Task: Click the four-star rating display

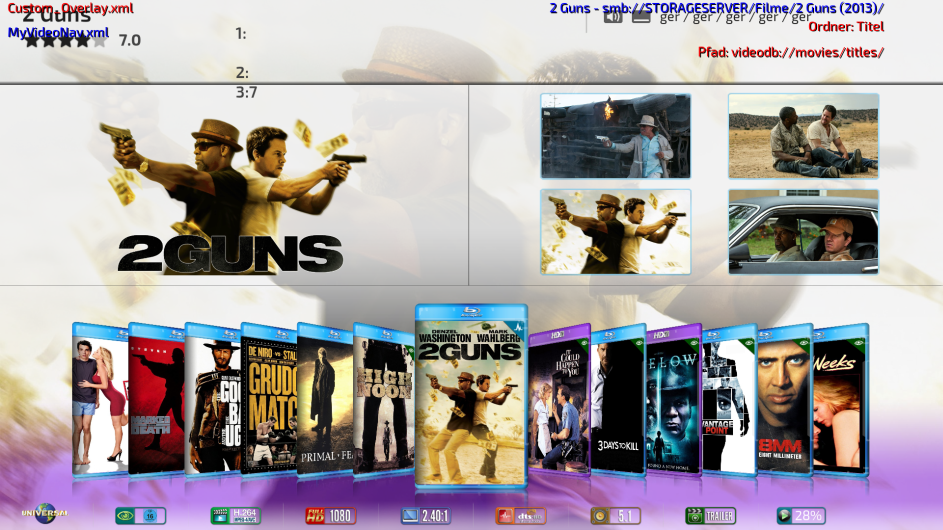Action: [65, 40]
